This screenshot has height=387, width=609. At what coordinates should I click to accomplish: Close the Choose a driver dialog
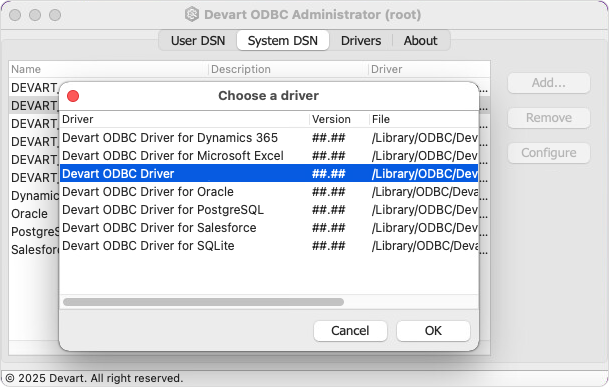click(x=73, y=96)
